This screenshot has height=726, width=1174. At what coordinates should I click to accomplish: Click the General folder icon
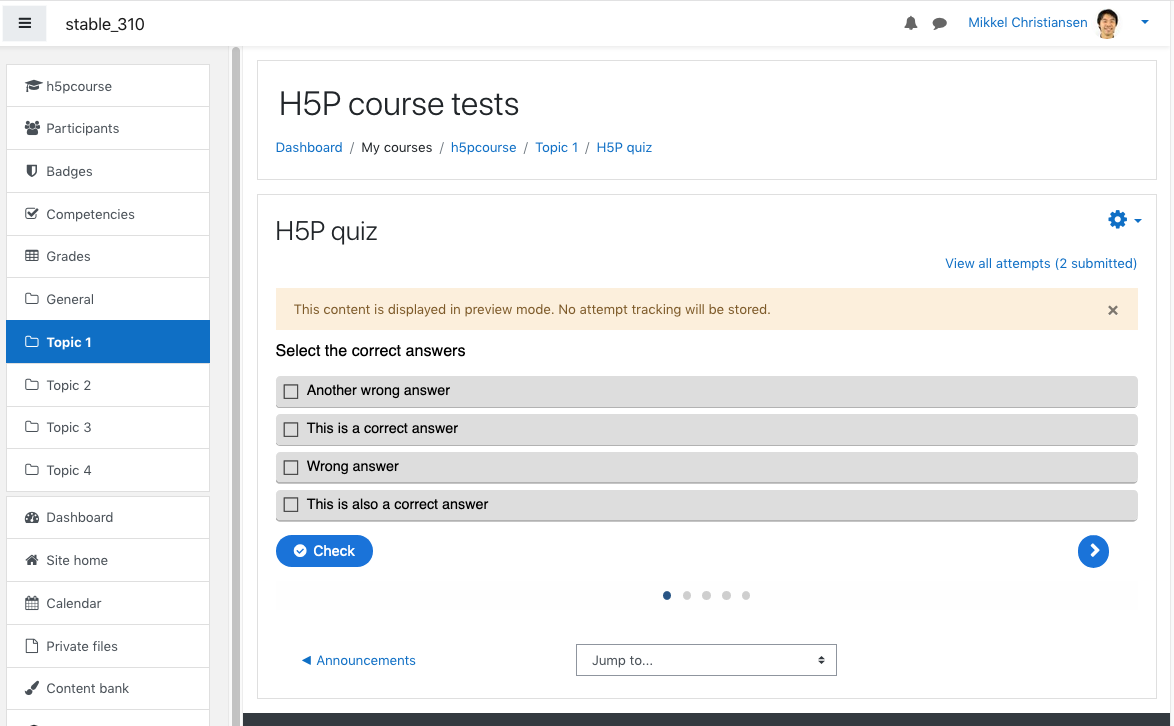31,299
